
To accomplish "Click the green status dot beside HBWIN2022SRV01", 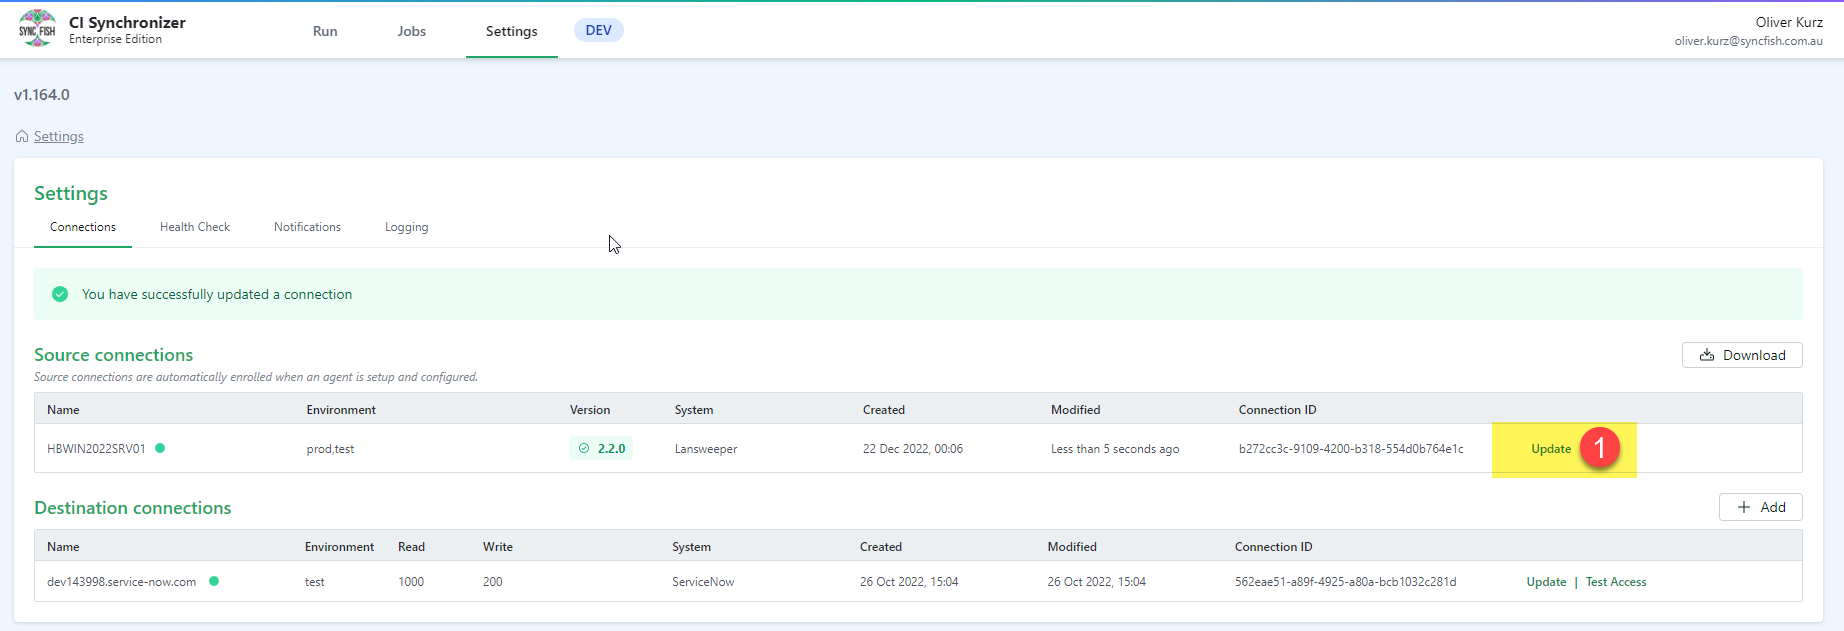I will point(160,448).
